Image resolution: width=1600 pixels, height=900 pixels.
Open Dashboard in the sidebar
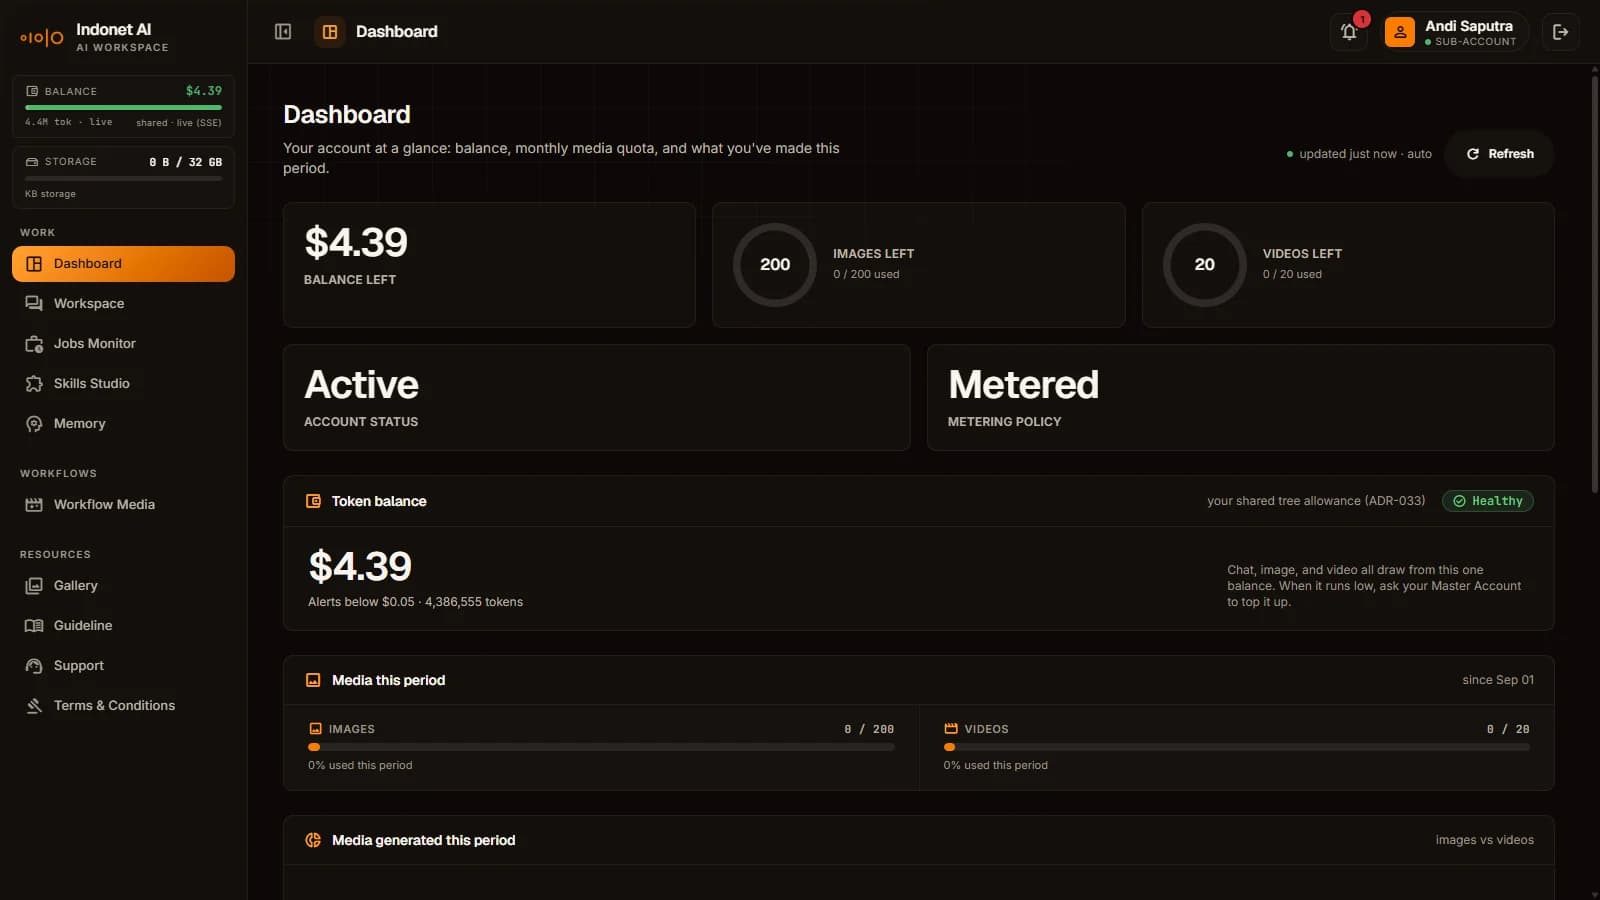pyautogui.click(x=123, y=264)
